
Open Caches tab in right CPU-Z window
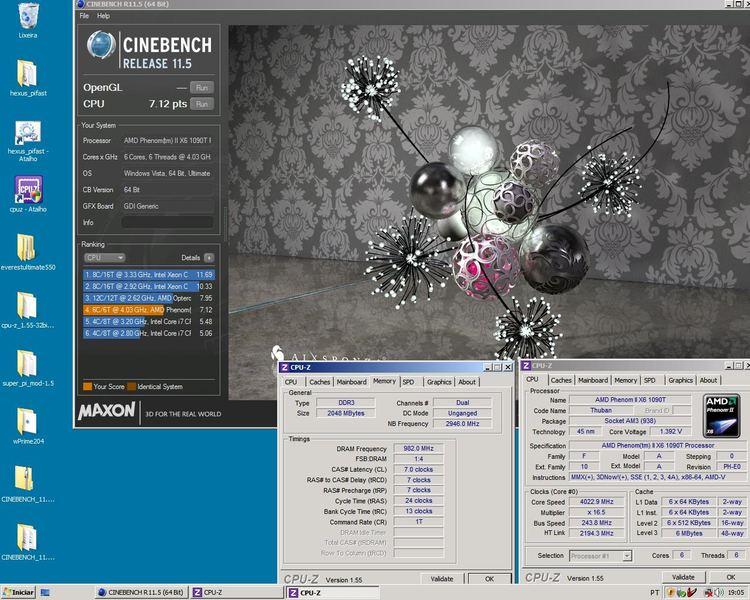(x=561, y=380)
